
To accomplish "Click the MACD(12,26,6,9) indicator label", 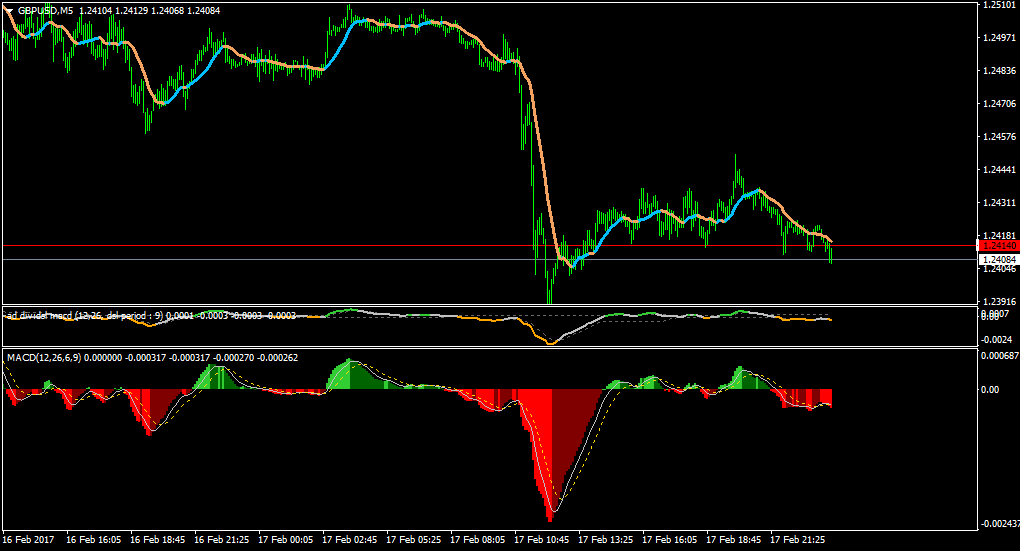I will (x=44, y=358).
